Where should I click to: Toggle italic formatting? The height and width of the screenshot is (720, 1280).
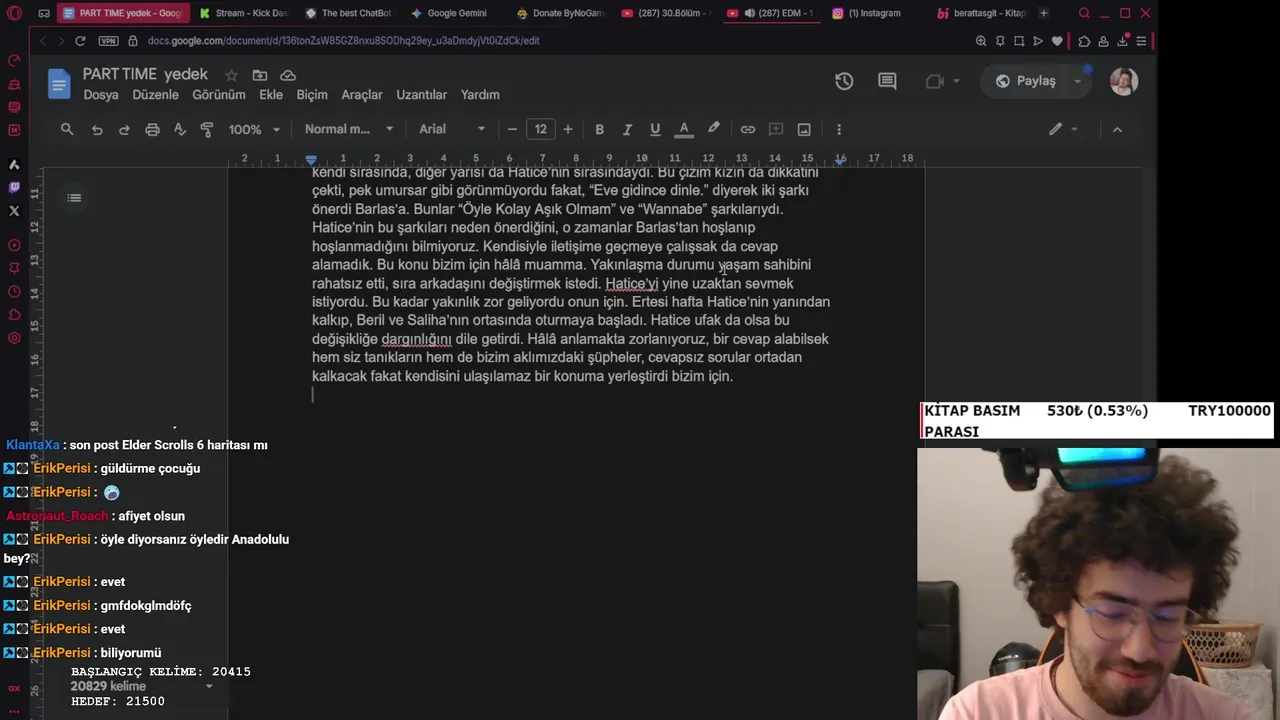[x=627, y=129]
